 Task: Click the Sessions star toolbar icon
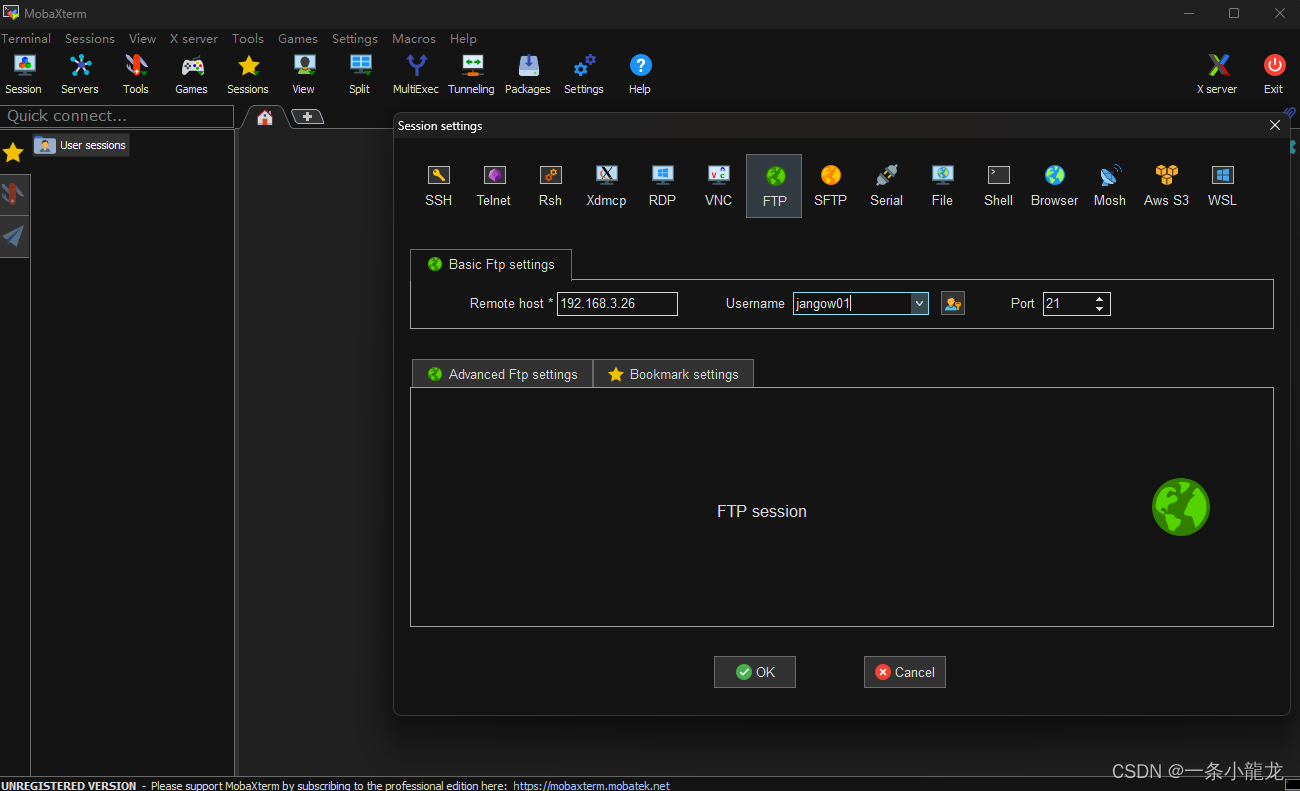click(x=248, y=74)
